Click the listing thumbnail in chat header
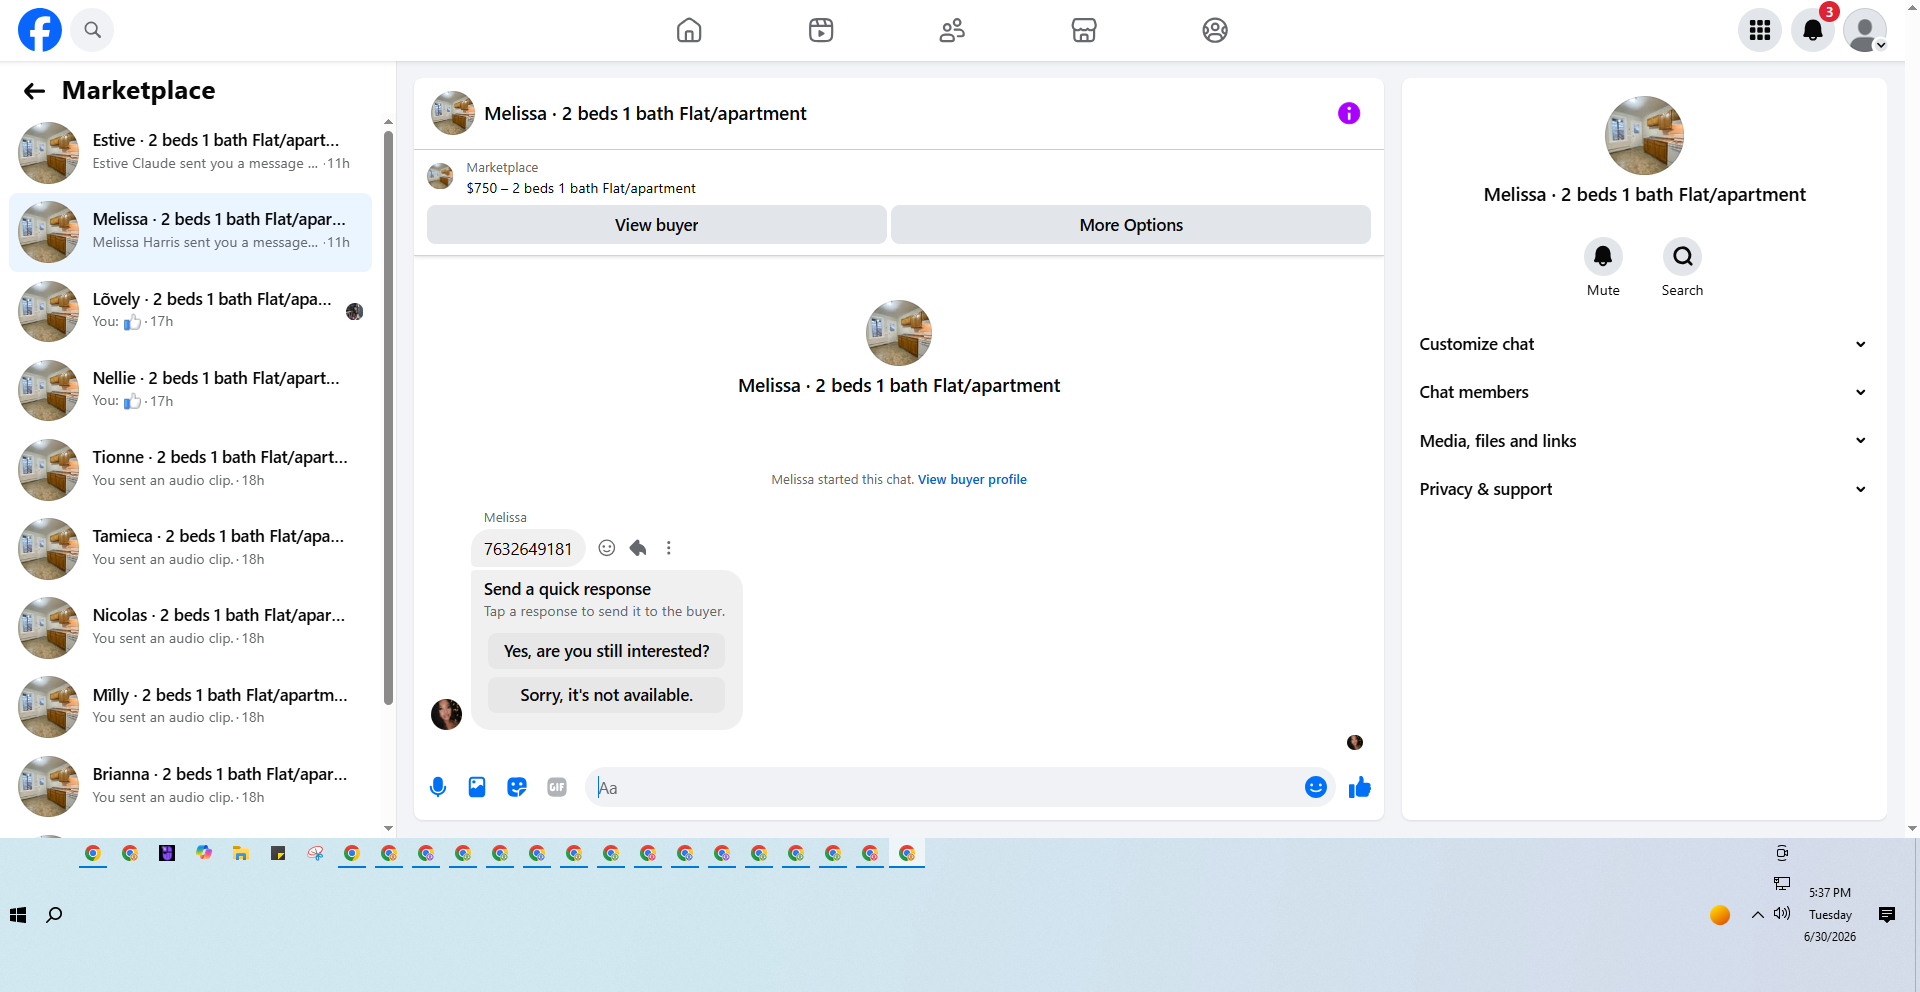This screenshot has width=1920, height=992. click(452, 113)
